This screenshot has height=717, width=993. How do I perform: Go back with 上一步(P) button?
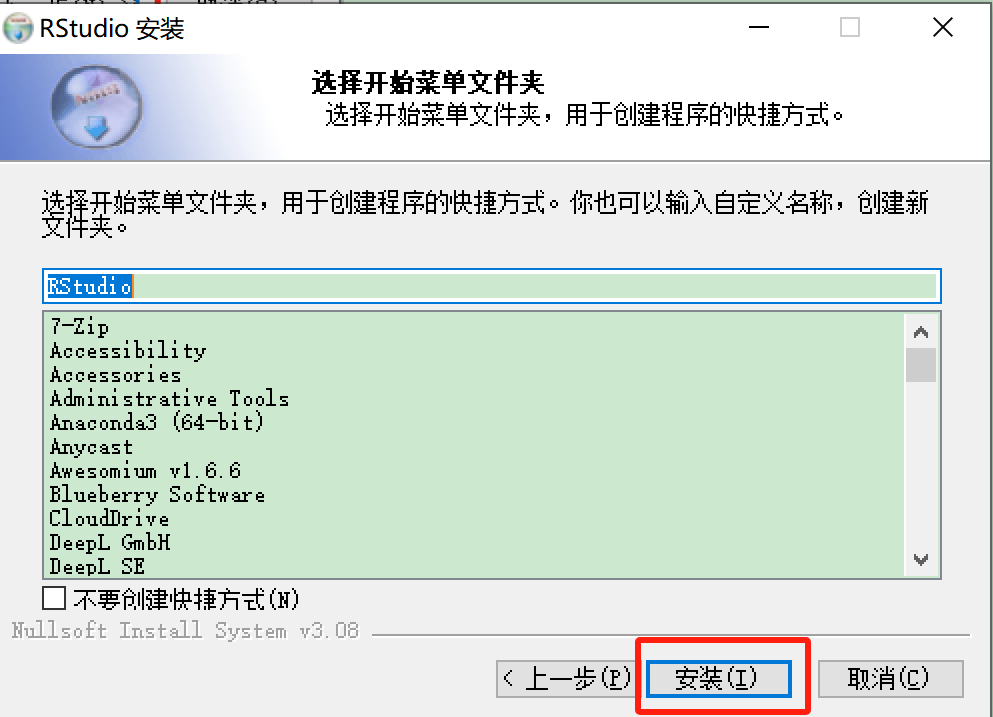click(564, 678)
